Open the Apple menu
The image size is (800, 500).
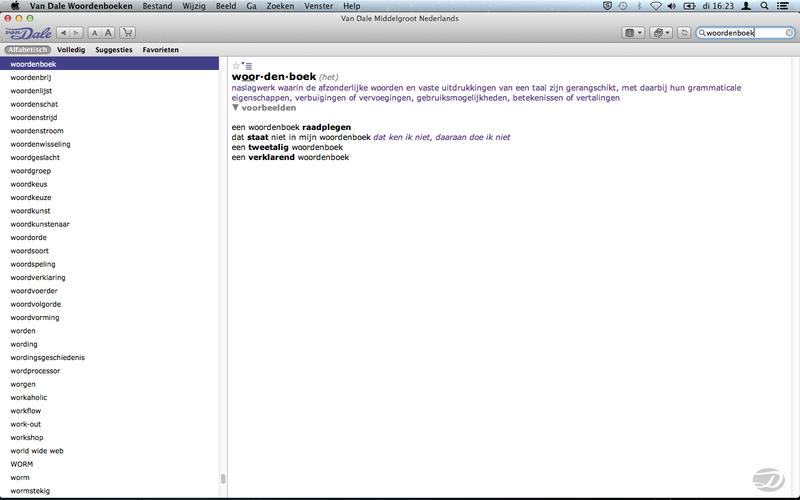tap(15, 6)
